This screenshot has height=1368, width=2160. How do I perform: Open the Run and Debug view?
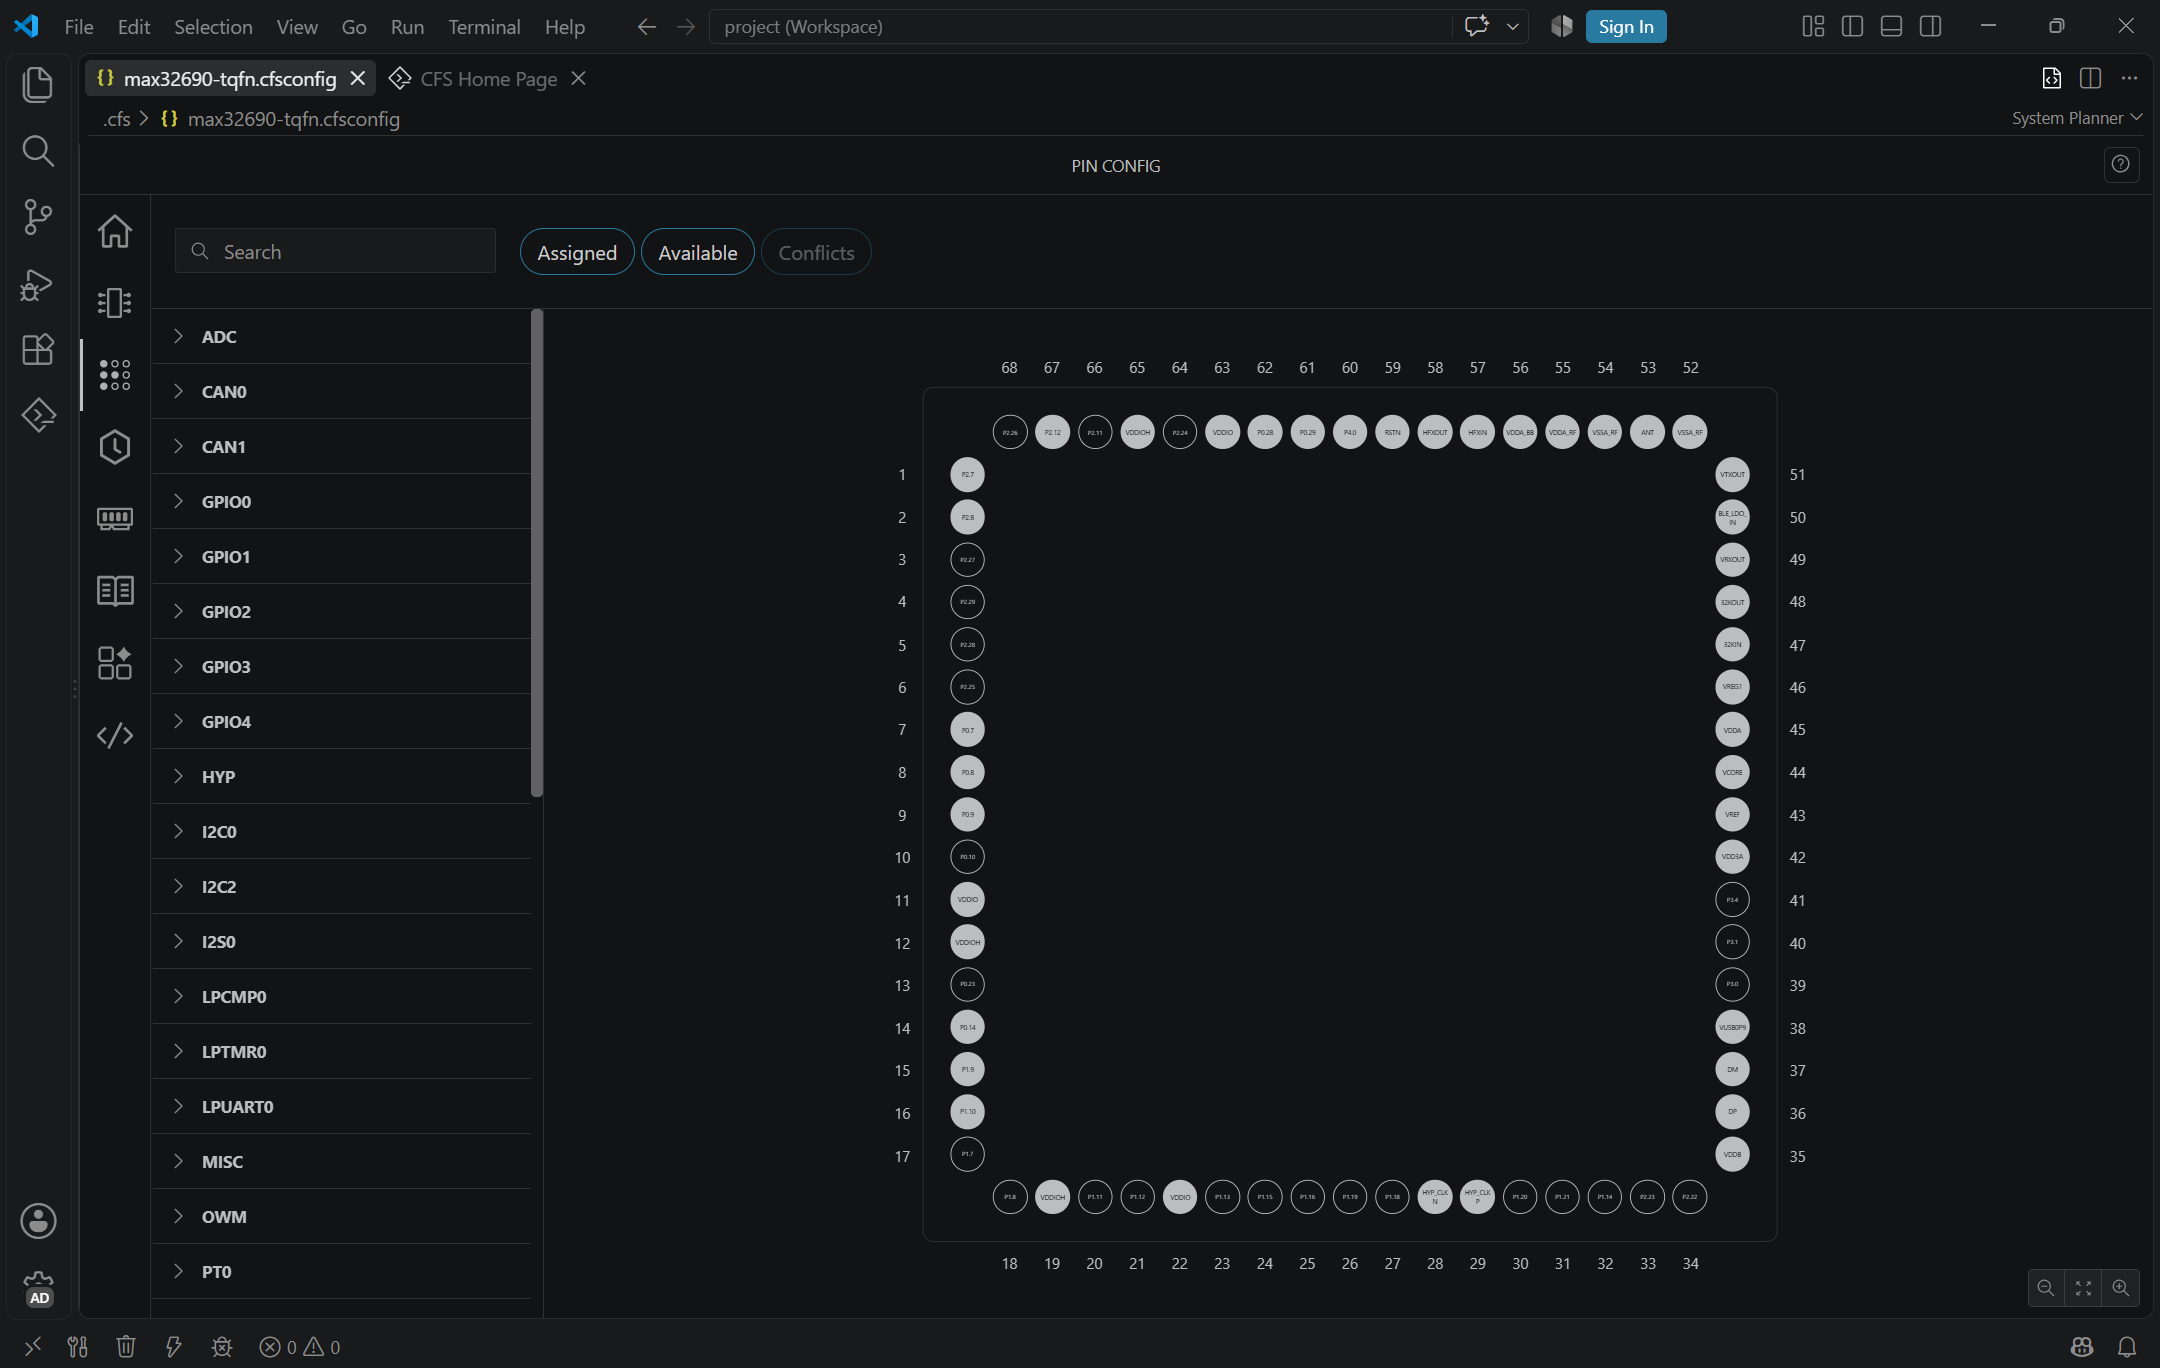pyautogui.click(x=38, y=284)
